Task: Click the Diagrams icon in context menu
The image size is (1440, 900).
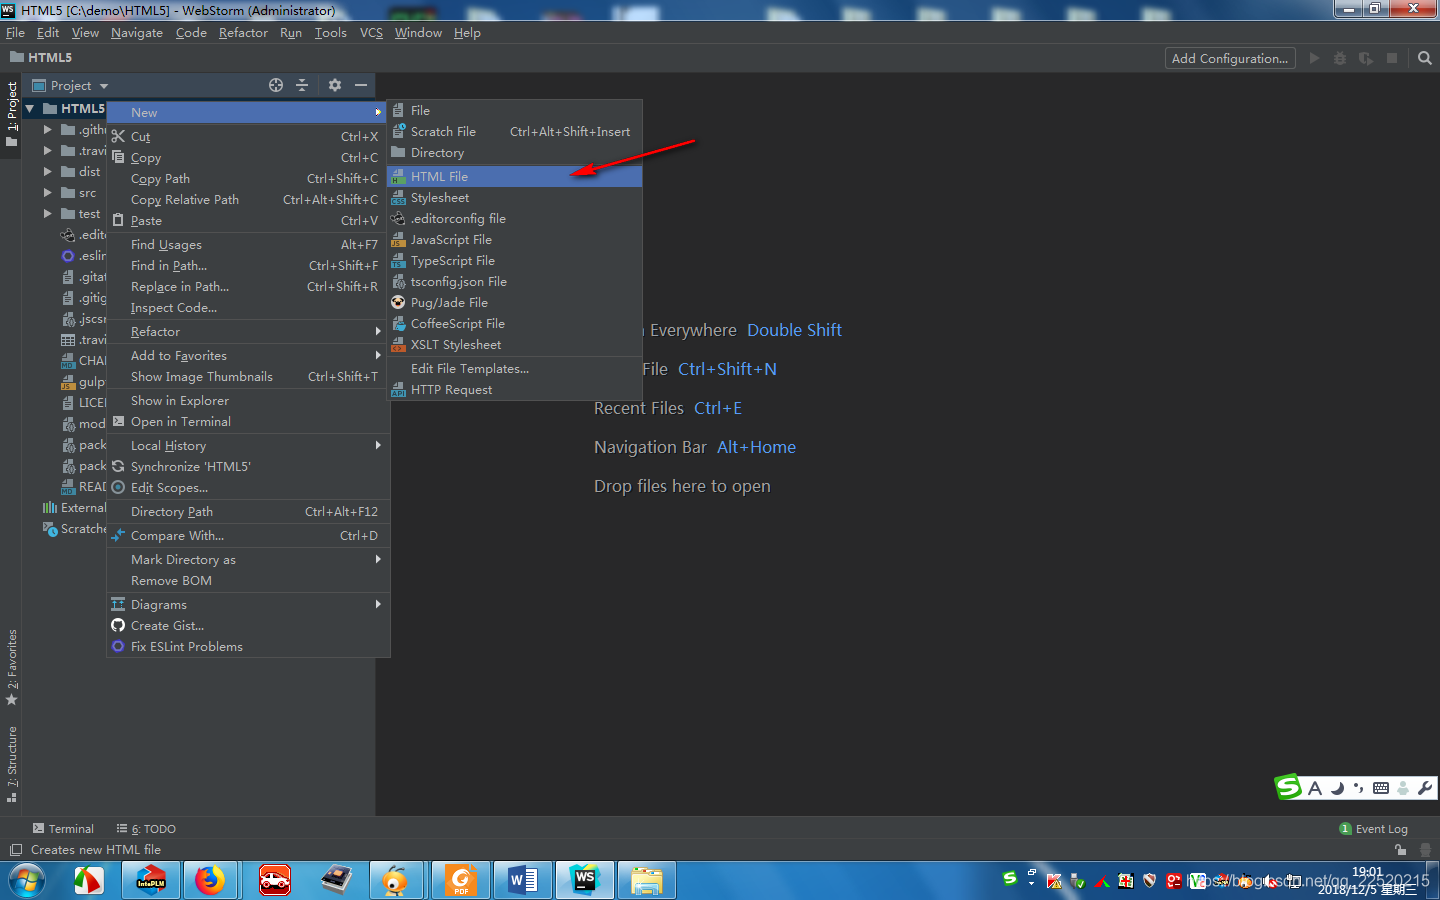Action: coord(118,604)
